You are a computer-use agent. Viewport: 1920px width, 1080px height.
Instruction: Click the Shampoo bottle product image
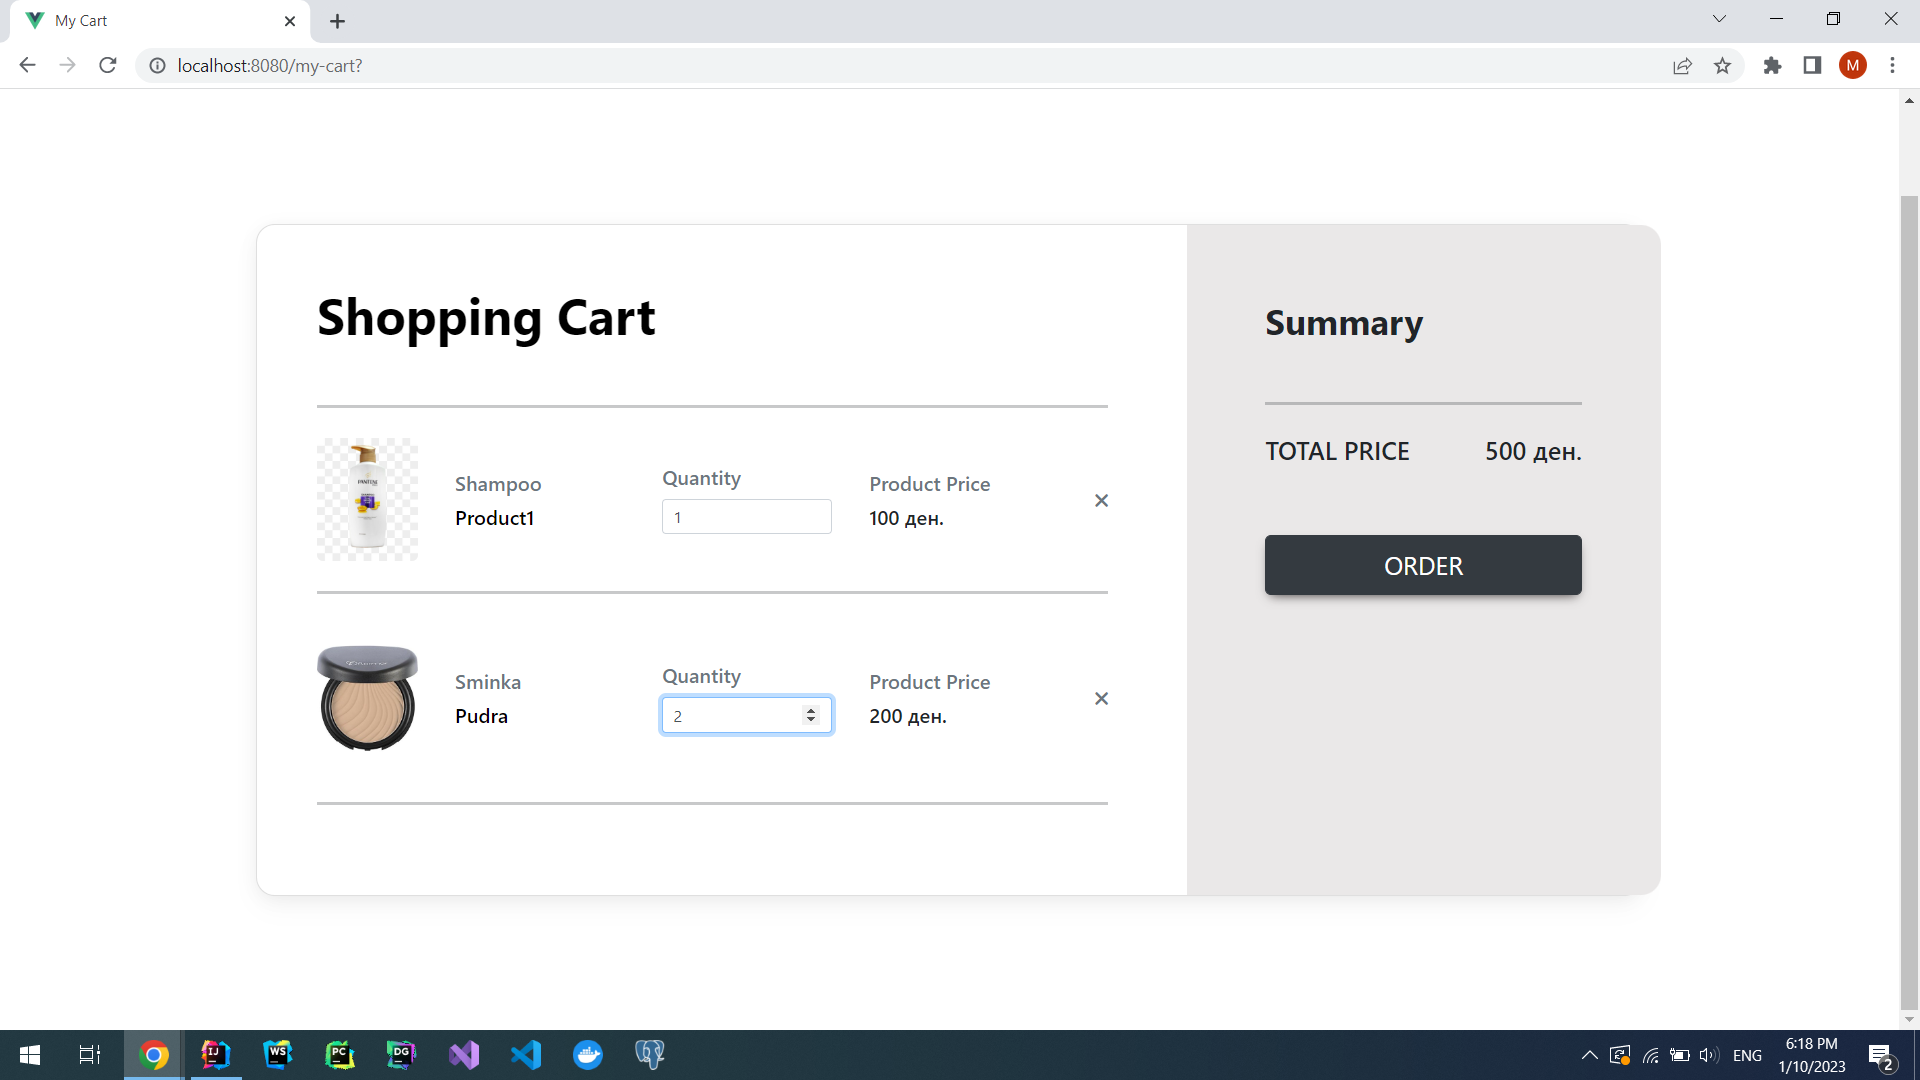(367, 499)
